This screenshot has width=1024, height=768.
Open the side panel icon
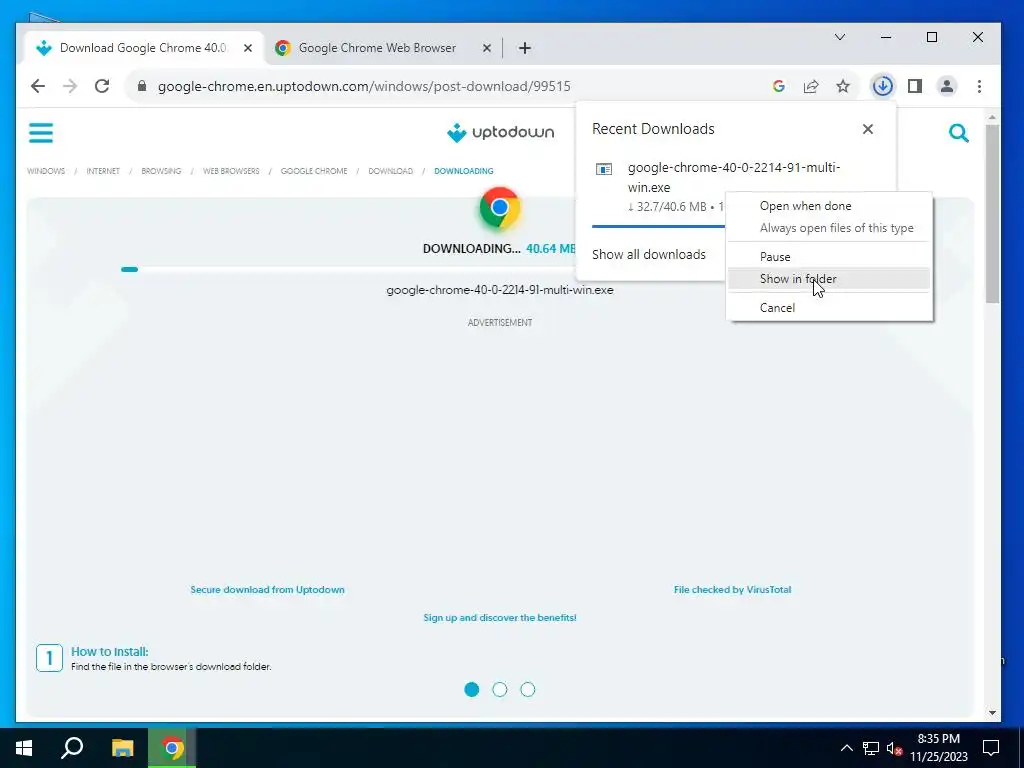(x=915, y=86)
